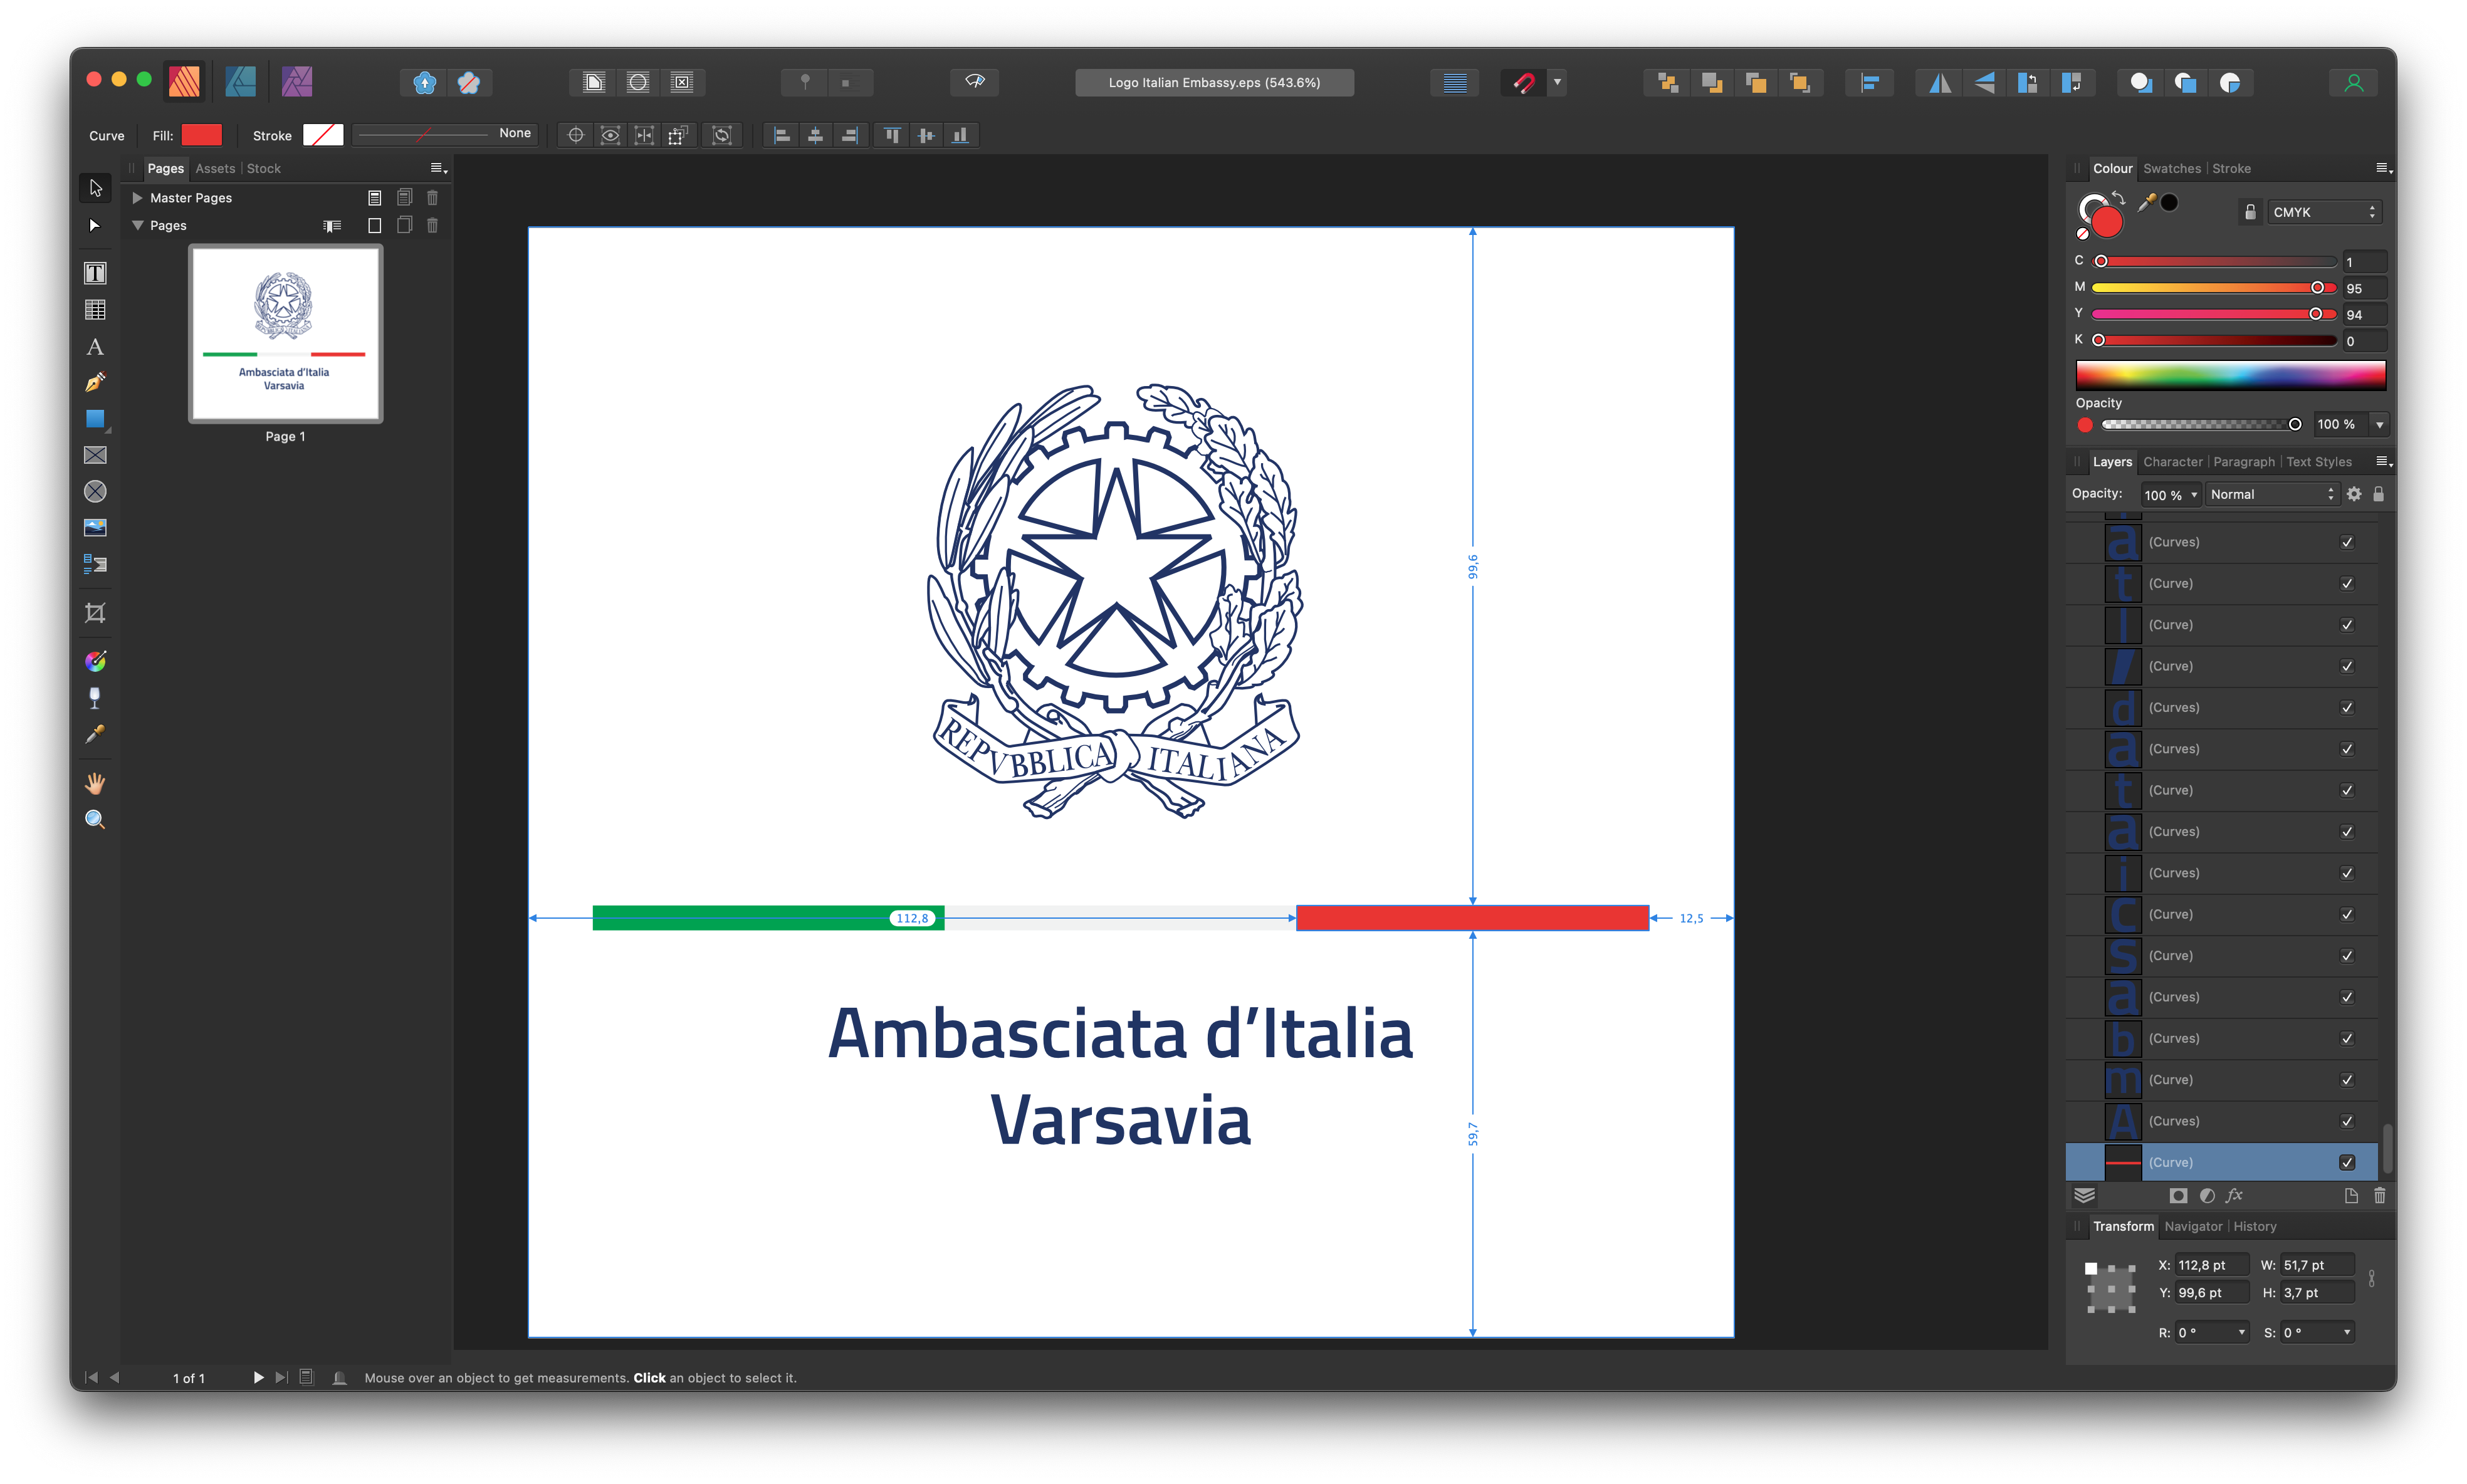2467x1484 pixels.
Task: Switch to the Designer persona
Action: (x=240, y=82)
